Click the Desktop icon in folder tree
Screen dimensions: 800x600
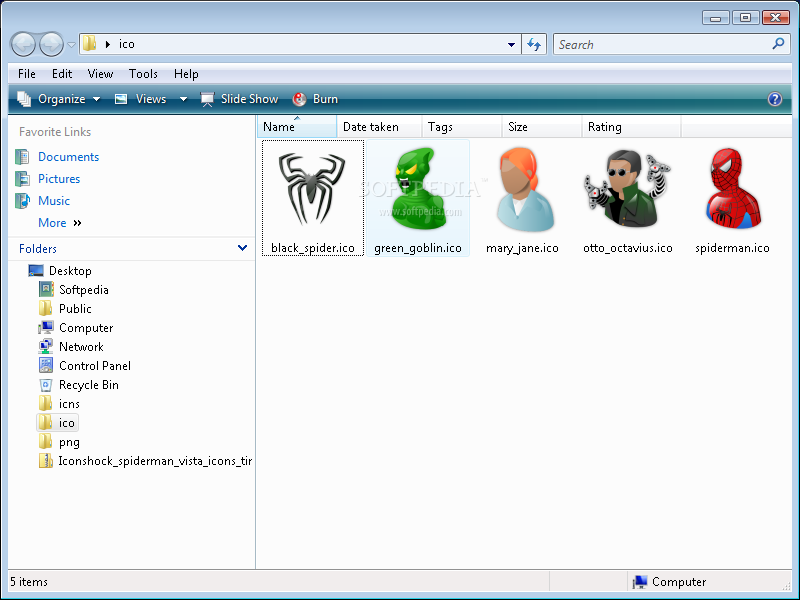[36, 270]
